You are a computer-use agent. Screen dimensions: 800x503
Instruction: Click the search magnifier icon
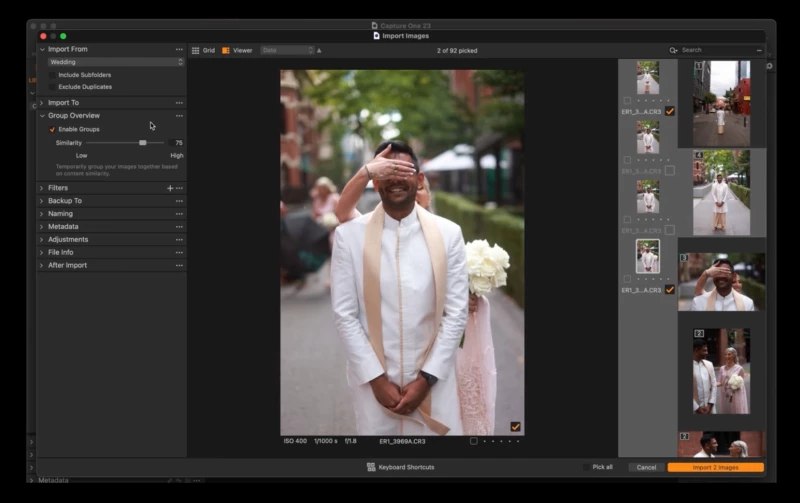coord(674,50)
